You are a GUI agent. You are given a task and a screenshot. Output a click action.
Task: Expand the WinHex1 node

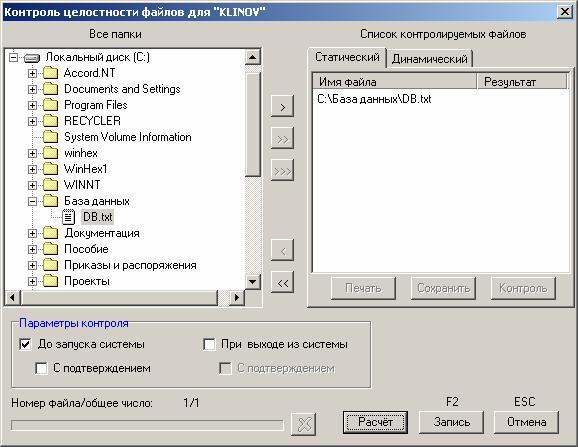click(x=32, y=169)
